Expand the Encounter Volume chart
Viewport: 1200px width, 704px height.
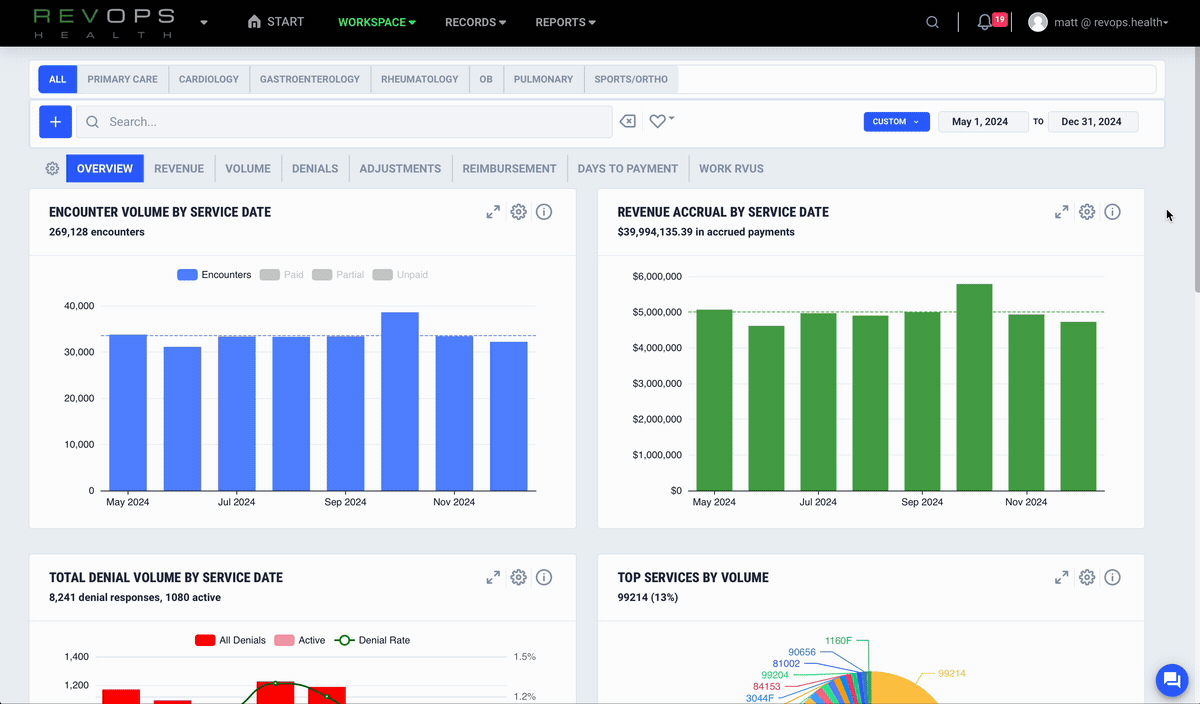tap(493, 212)
